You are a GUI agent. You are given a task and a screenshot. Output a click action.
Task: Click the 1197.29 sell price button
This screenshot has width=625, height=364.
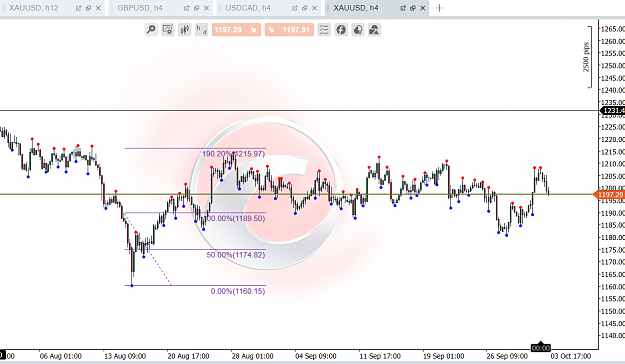(x=236, y=30)
